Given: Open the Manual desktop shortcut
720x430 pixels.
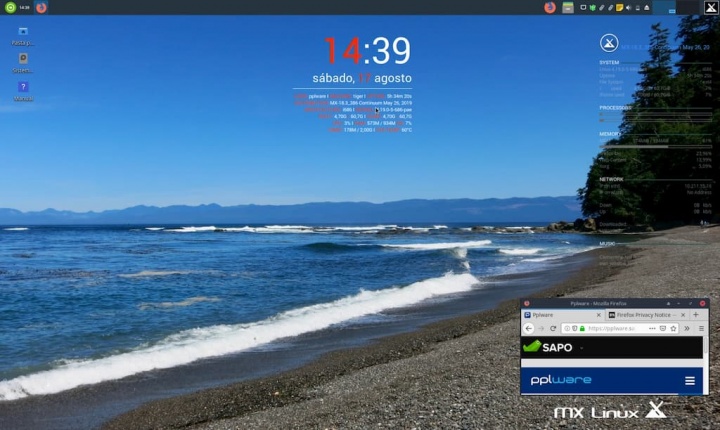Looking at the screenshot, I should pos(23,87).
